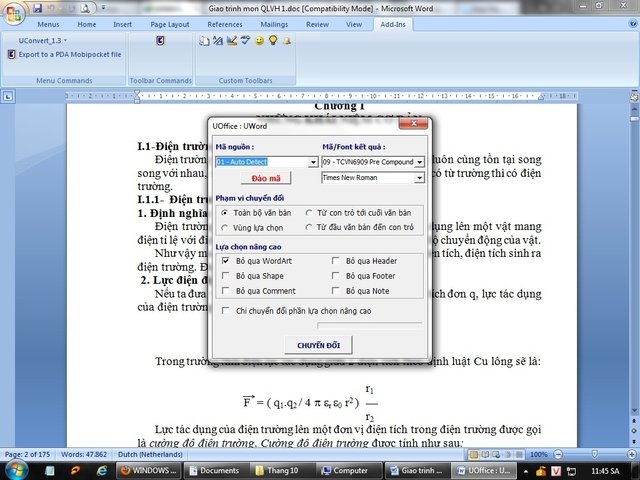The height and width of the screenshot is (480, 640).
Task: Show hidden system tray icons
Action: tap(526, 471)
